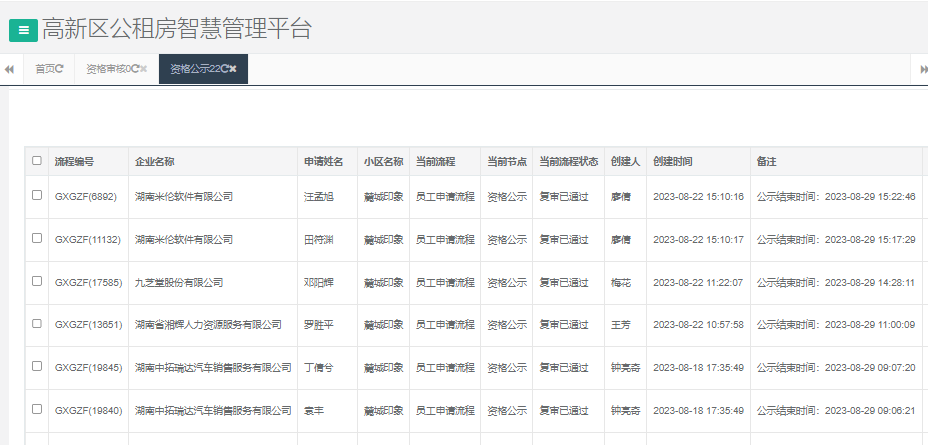
Task: Click refresh icon on 资格审核 tab
Action: tap(135, 69)
